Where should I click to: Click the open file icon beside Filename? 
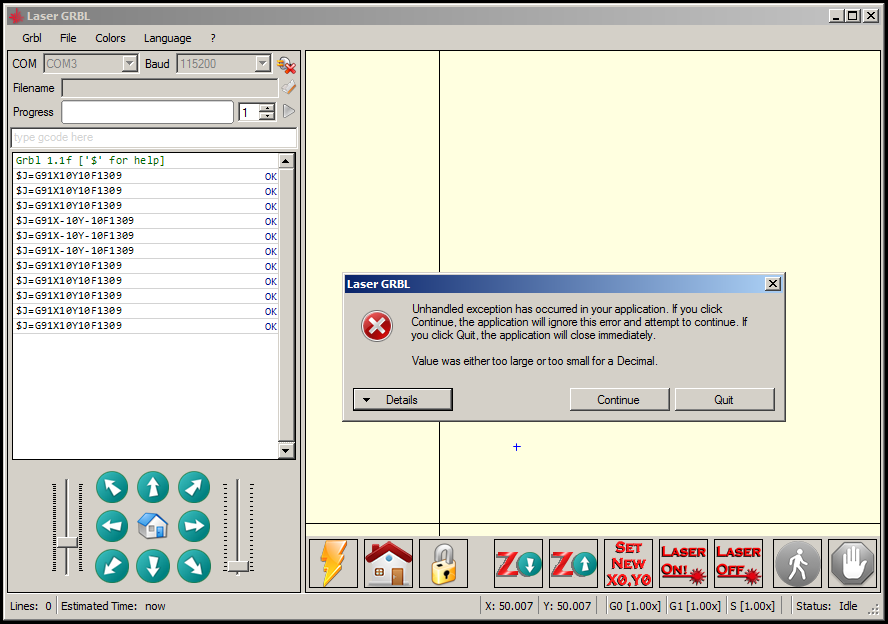point(289,87)
